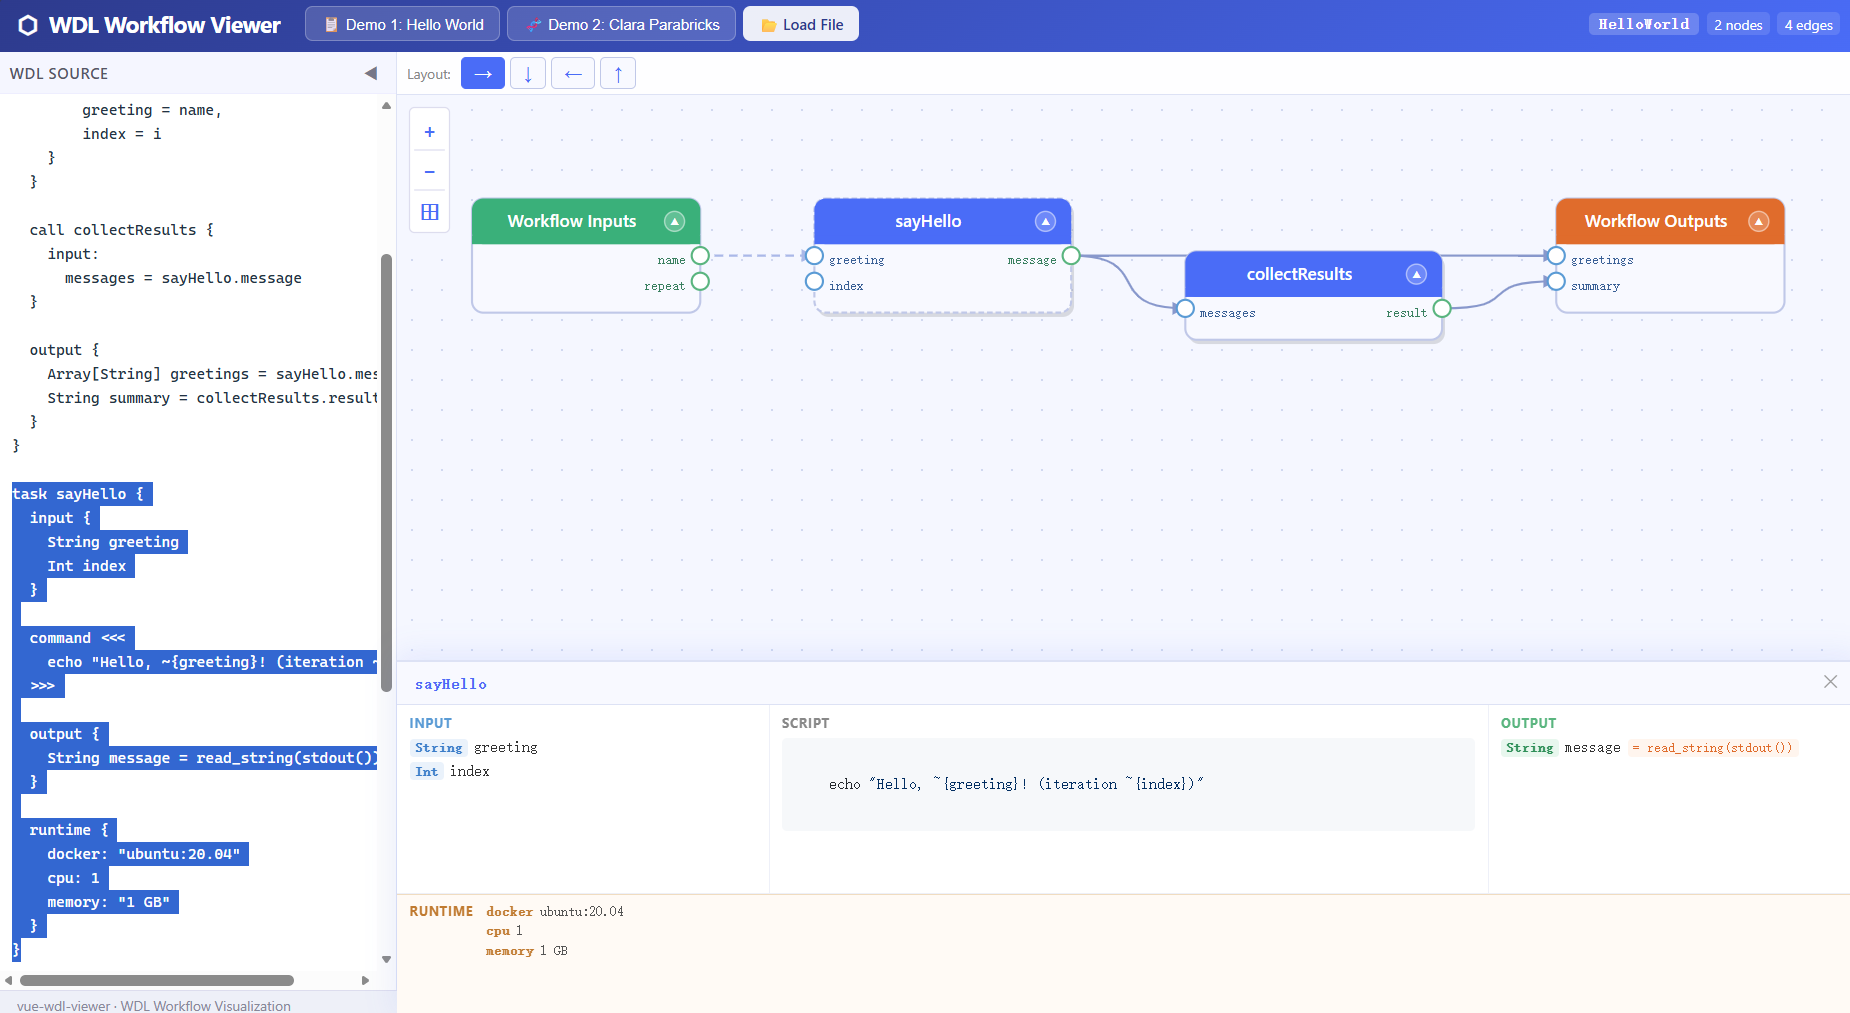Close the sayHello details panel
The image size is (1850, 1013).
coord(1830,682)
